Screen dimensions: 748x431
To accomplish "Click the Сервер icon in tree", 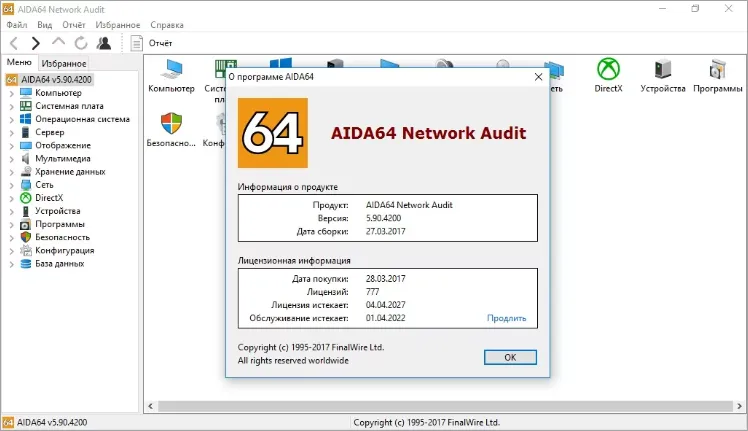I will click(x=26, y=132).
